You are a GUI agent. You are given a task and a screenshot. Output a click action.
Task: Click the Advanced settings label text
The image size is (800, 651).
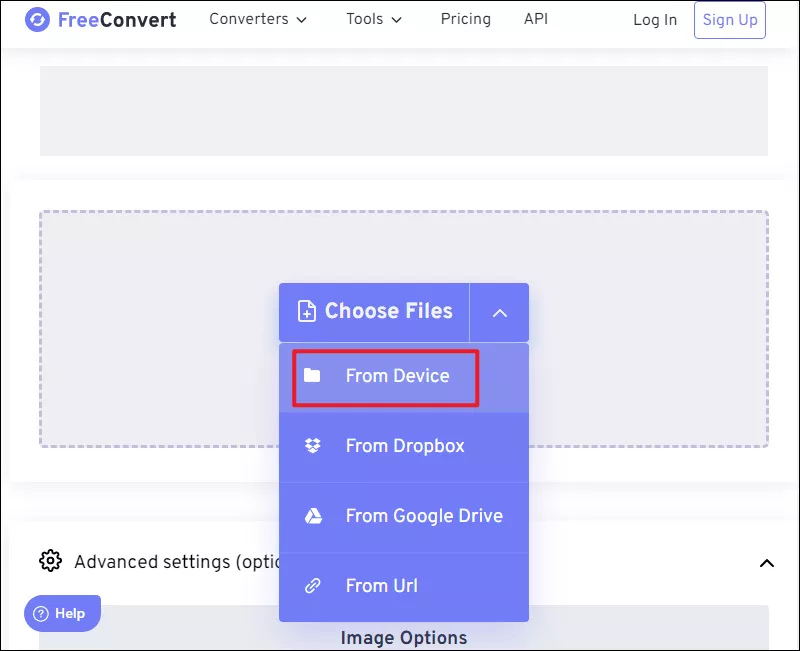pyautogui.click(x=177, y=562)
